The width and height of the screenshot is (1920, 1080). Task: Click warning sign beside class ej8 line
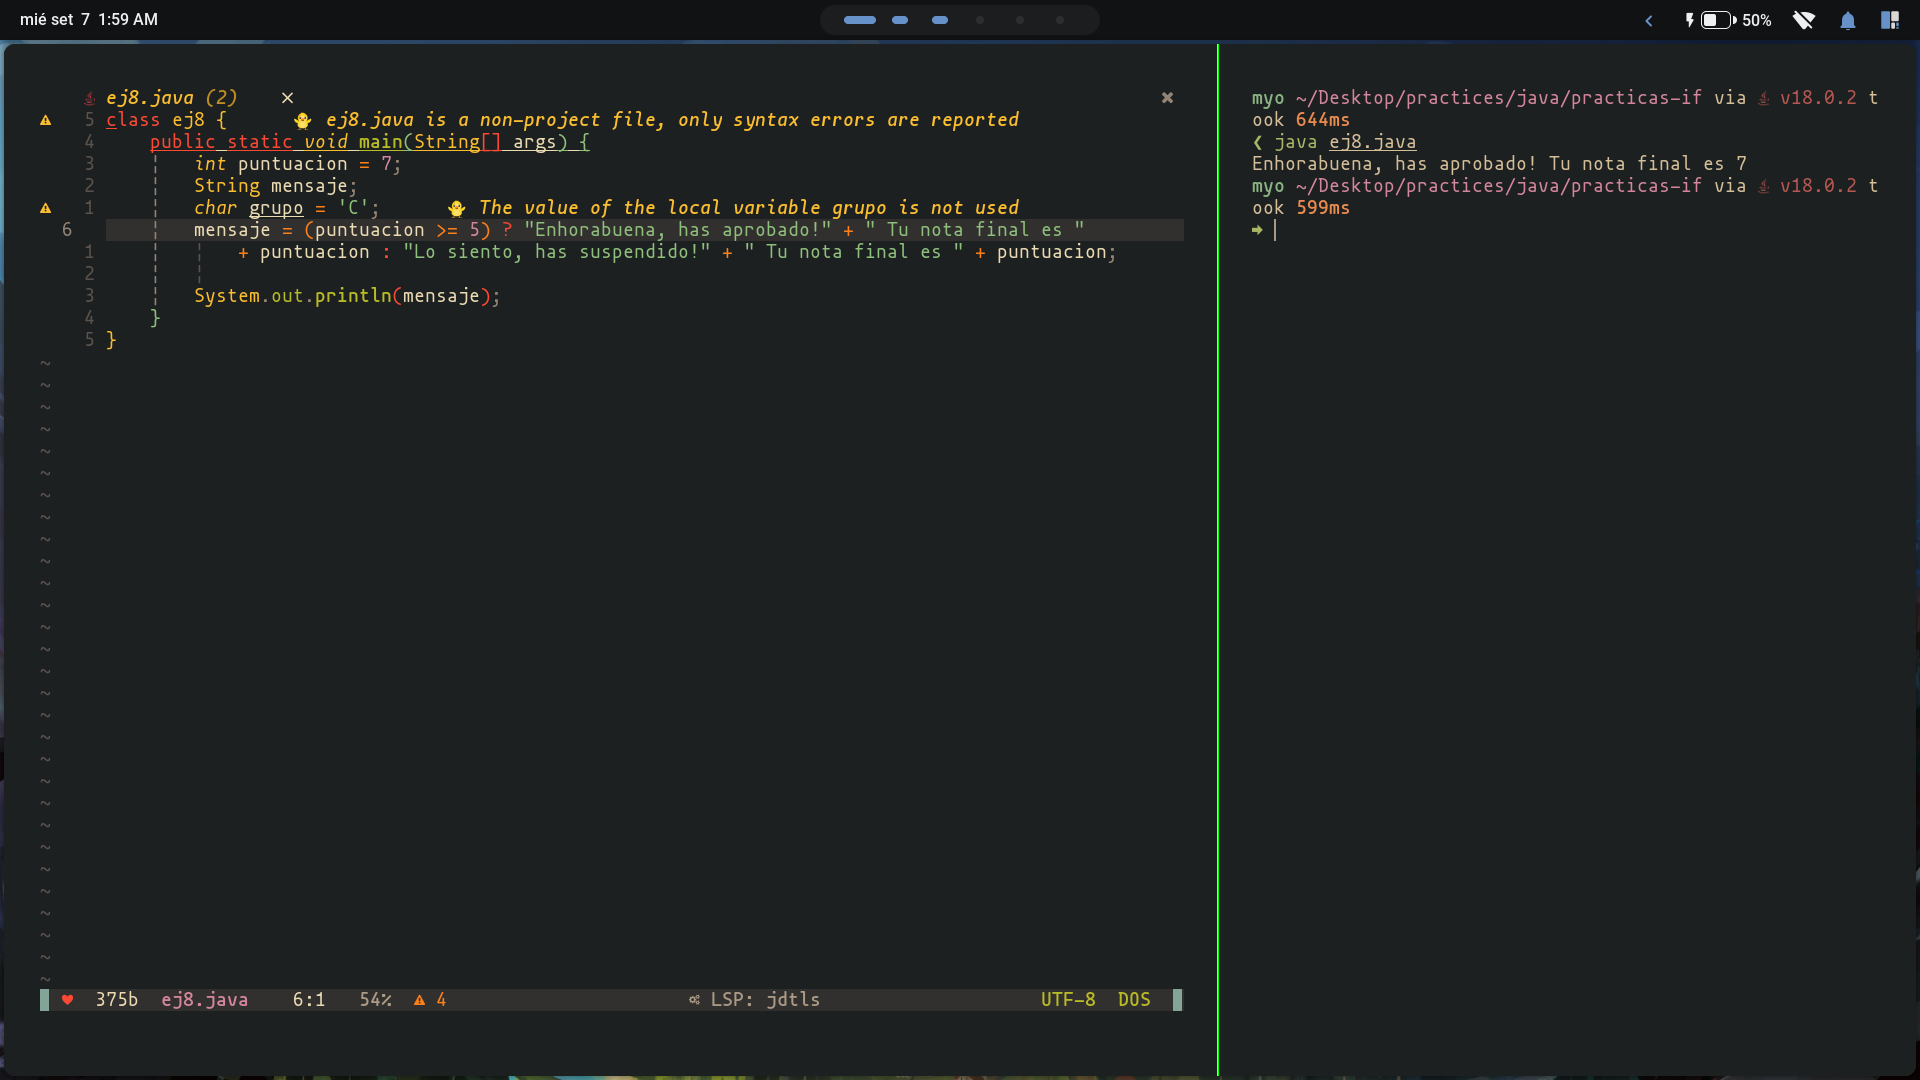click(x=45, y=120)
